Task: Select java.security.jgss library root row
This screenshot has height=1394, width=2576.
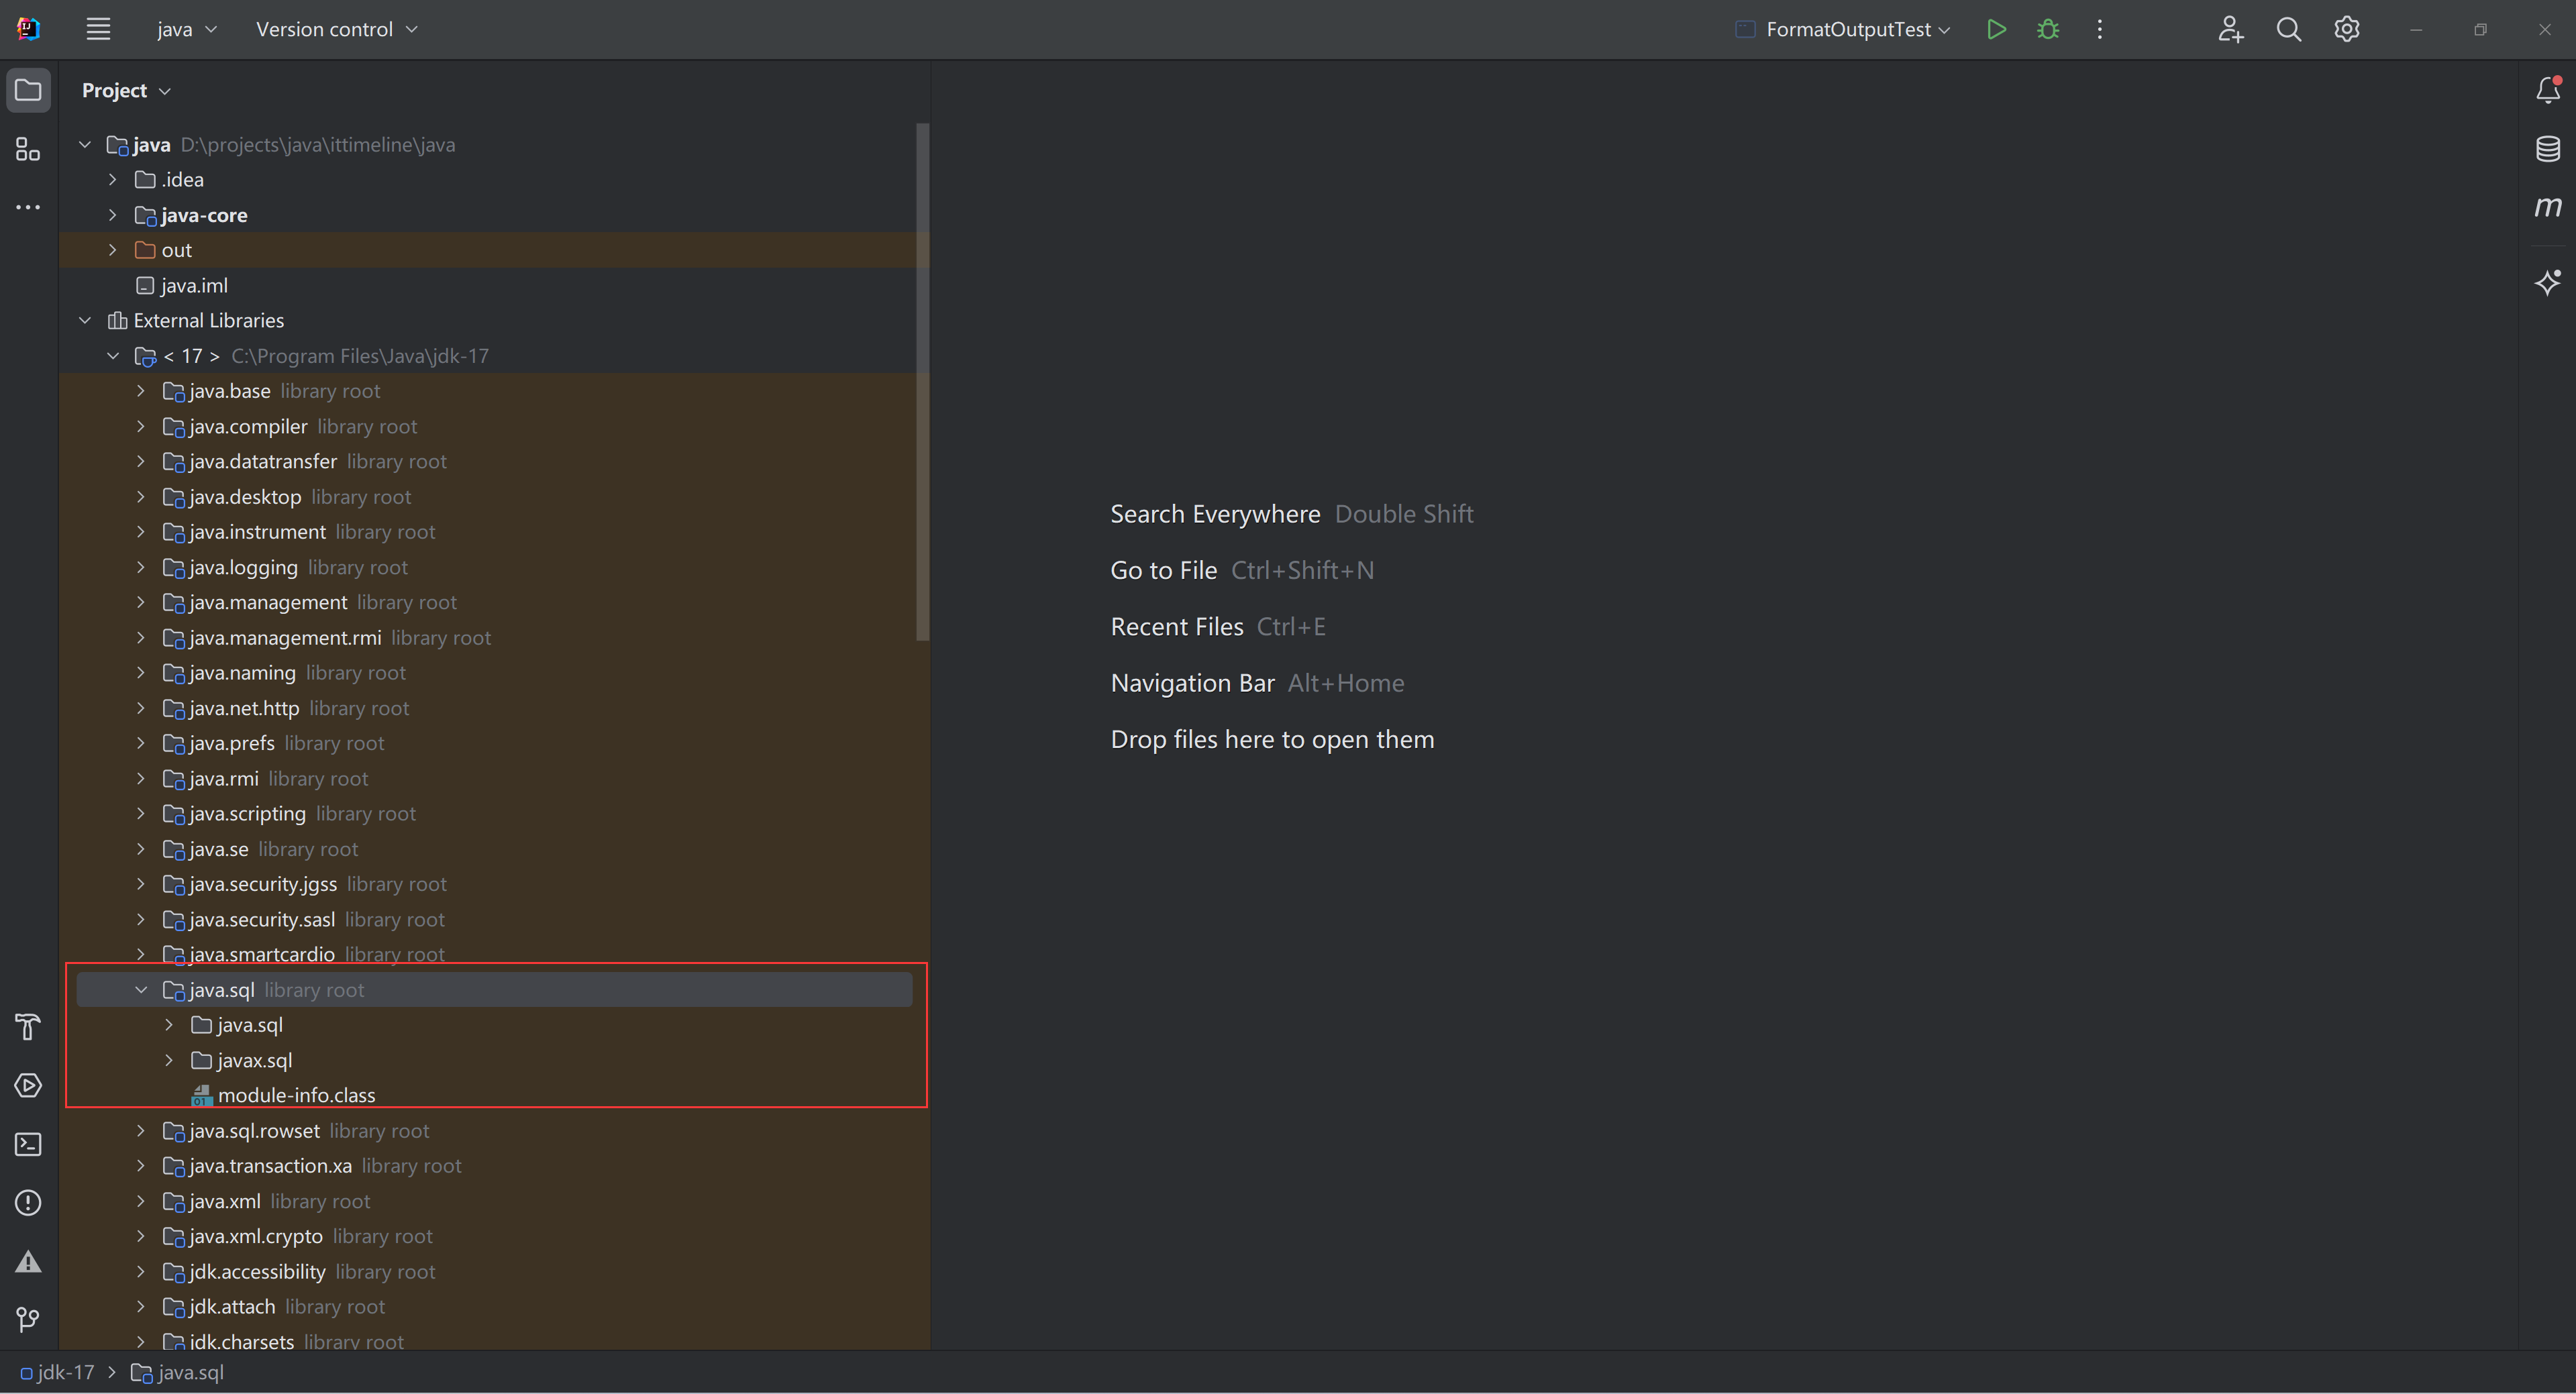Action: (x=494, y=884)
